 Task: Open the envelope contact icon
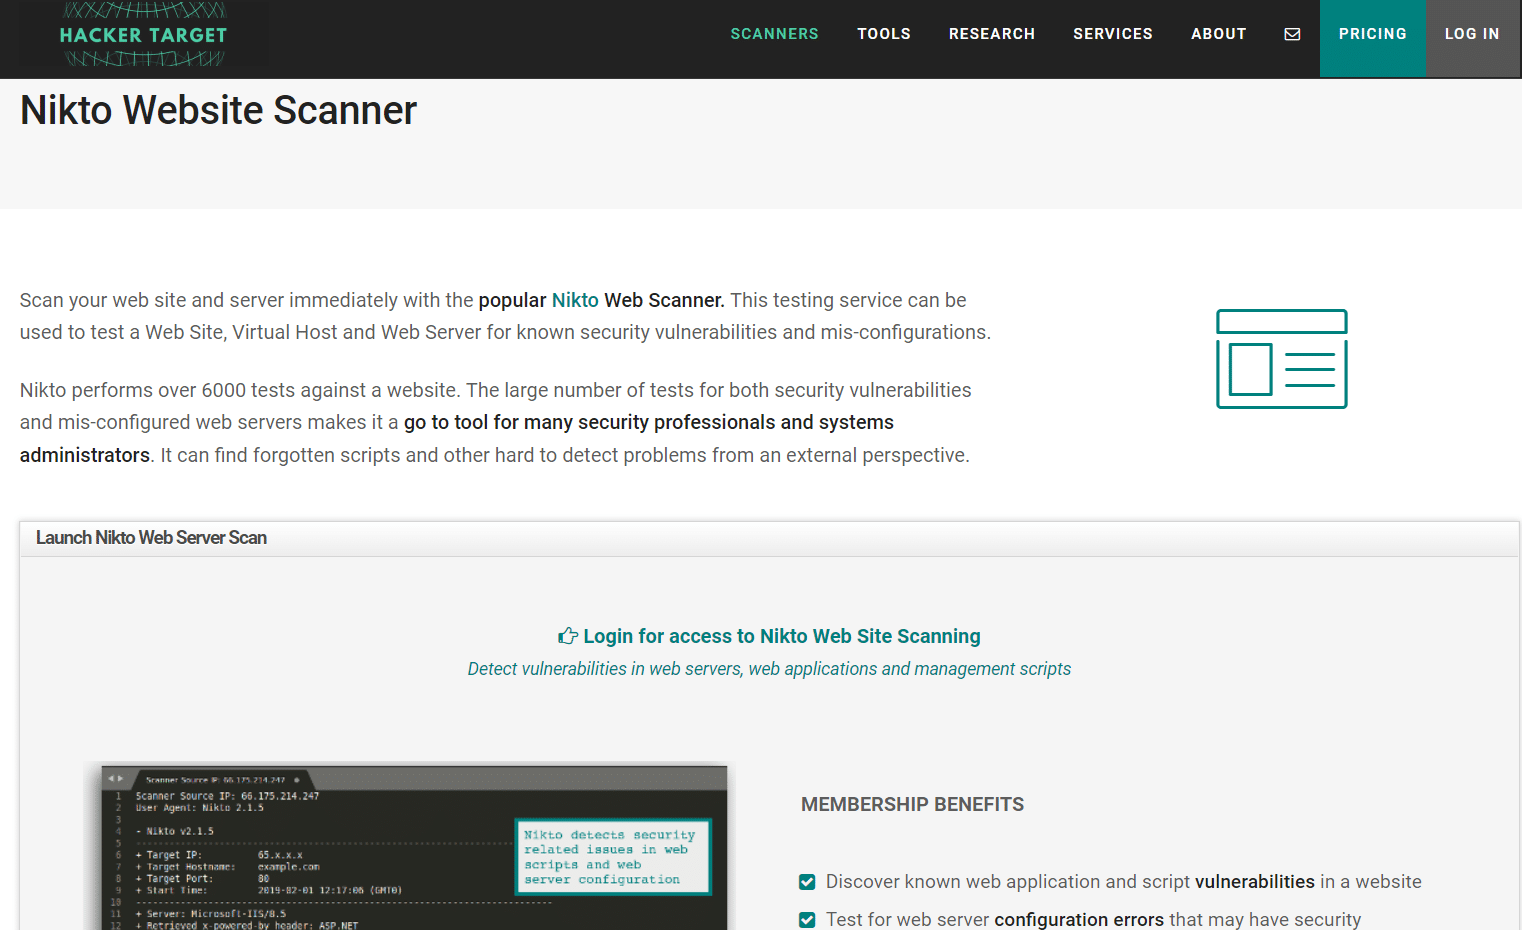(1292, 34)
